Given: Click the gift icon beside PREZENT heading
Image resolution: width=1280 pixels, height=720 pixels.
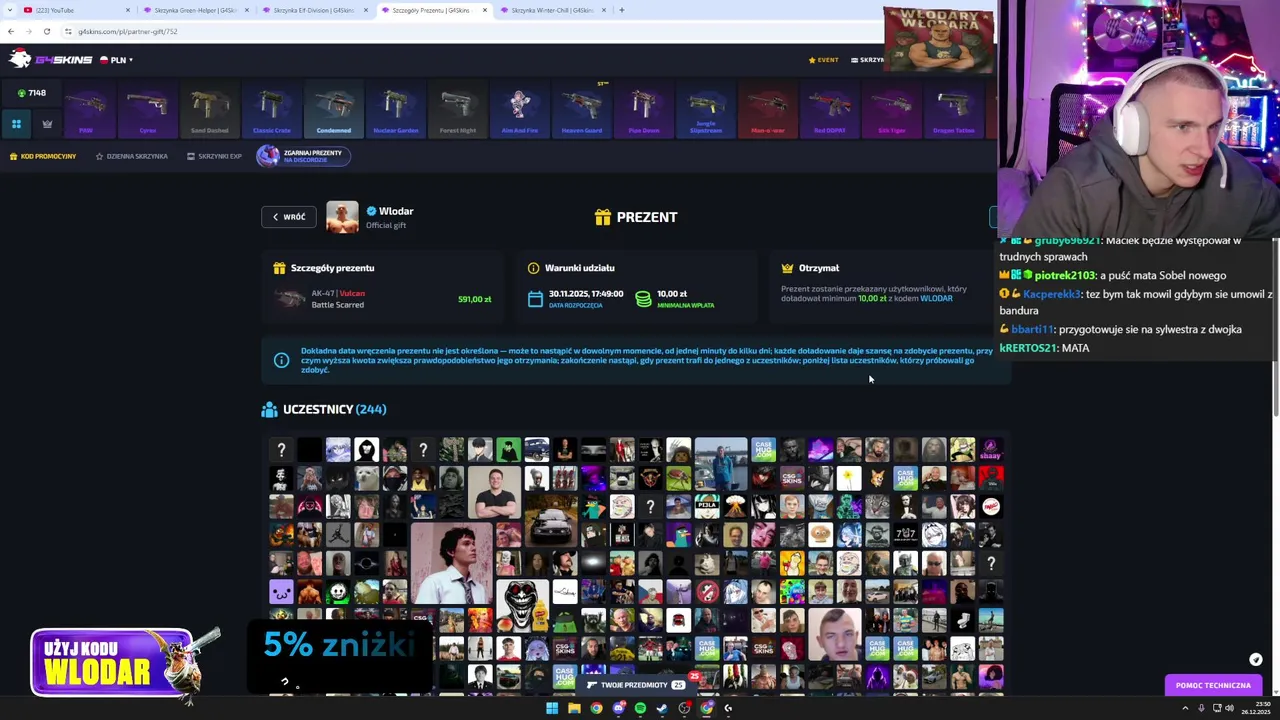Looking at the screenshot, I should pos(602,217).
